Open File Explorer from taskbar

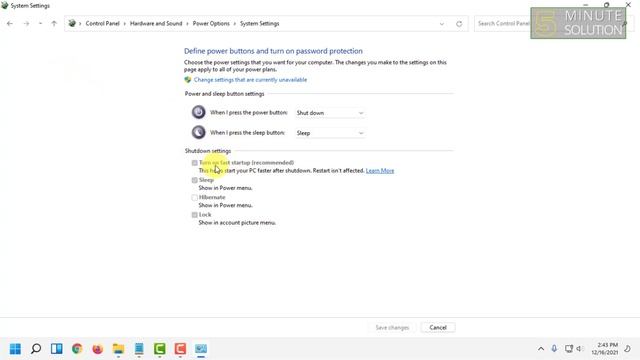(x=118, y=349)
